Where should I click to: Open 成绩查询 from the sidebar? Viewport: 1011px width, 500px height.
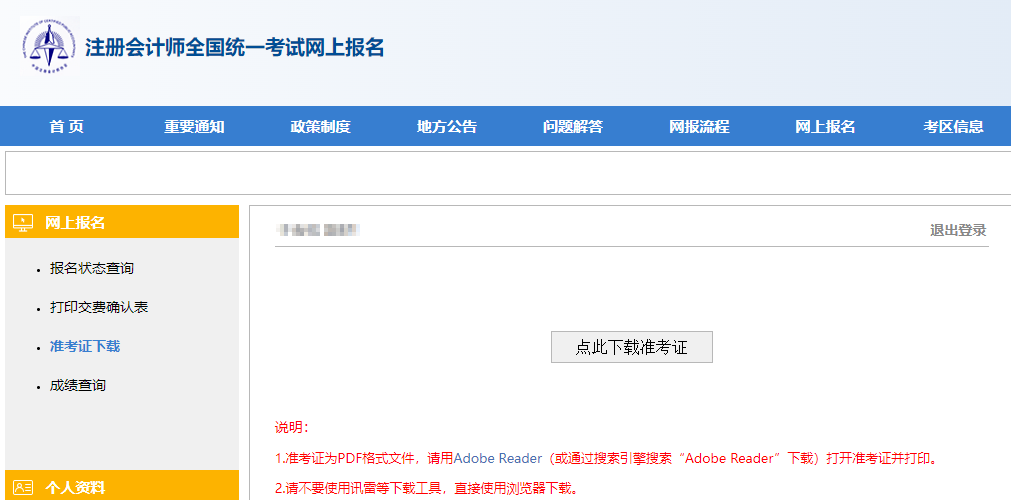pos(77,385)
